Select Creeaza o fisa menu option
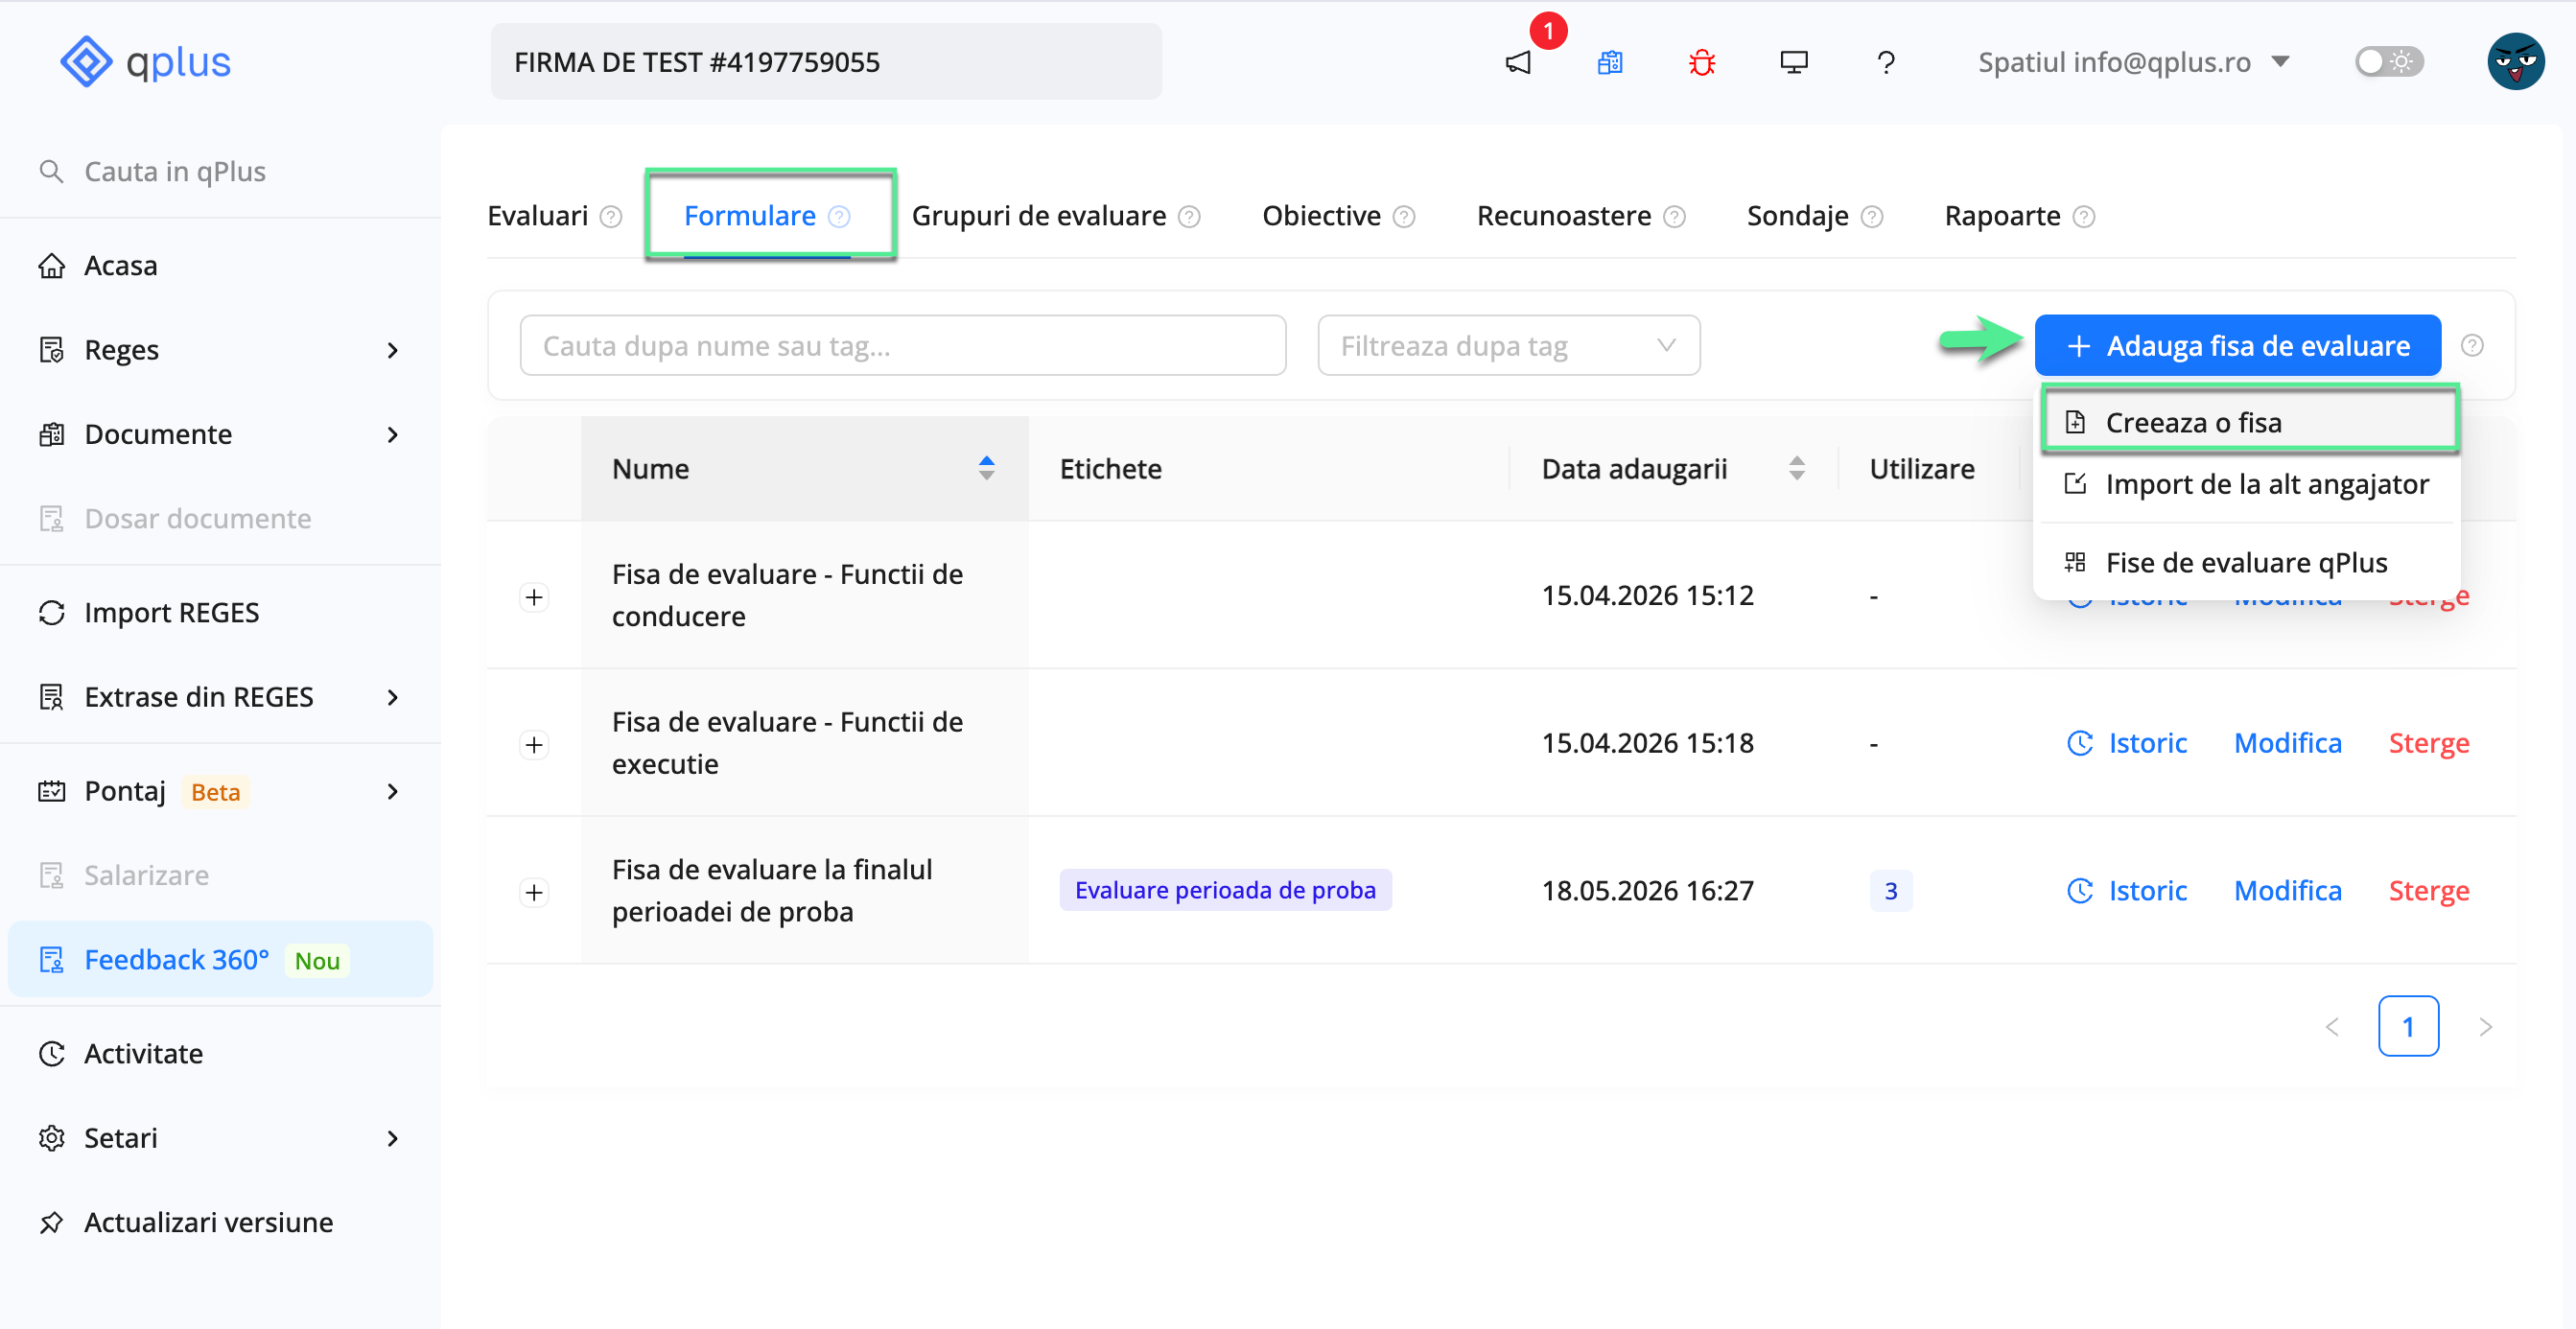 [x=2248, y=422]
